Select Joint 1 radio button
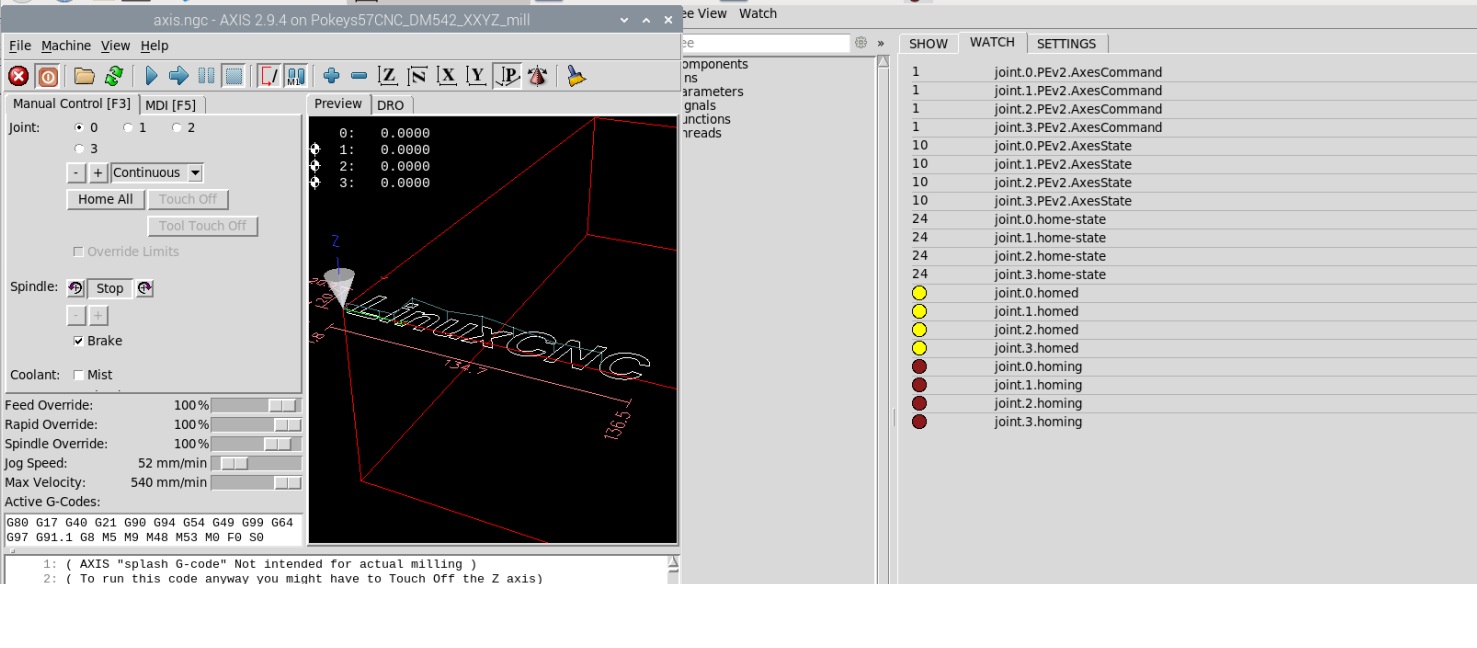The image size is (1477, 648). coord(128,128)
